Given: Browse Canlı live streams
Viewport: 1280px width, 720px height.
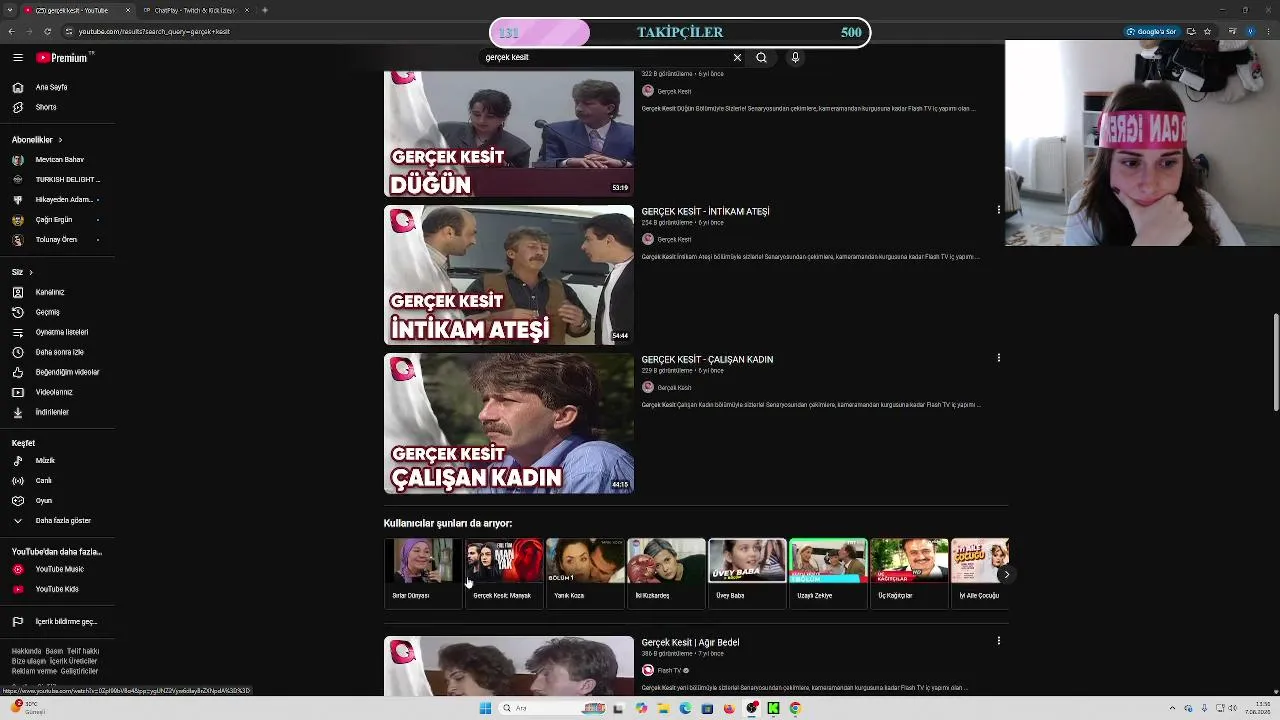Looking at the screenshot, I should tap(57, 481).
